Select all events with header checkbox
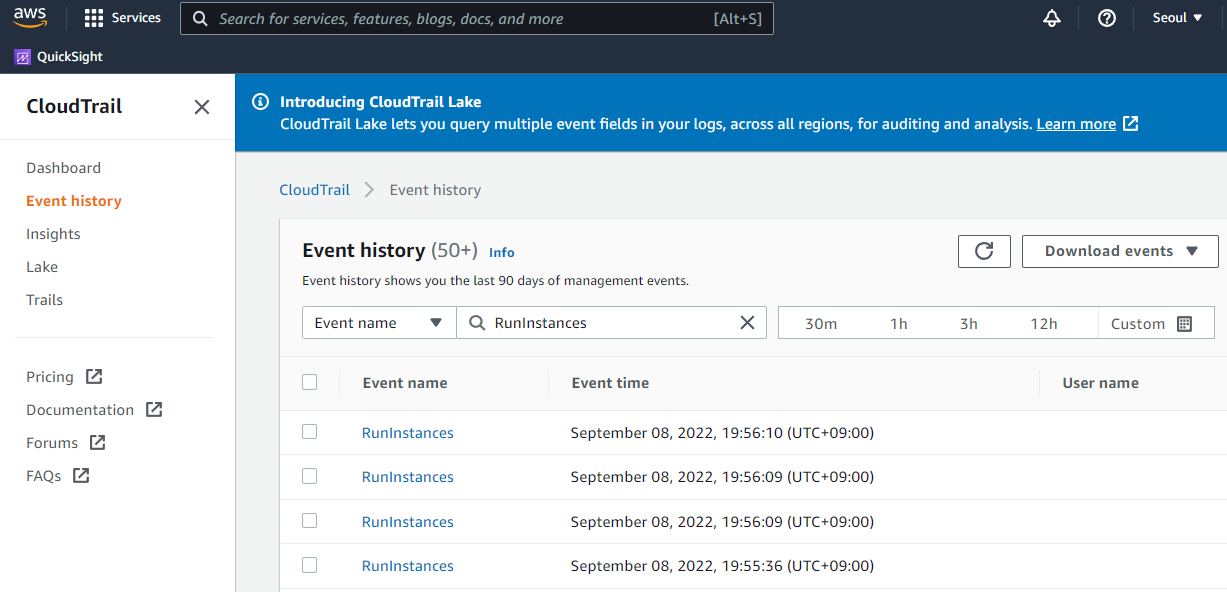The height and width of the screenshot is (595, 1227). pyautogui.click(x=310, y=382)
